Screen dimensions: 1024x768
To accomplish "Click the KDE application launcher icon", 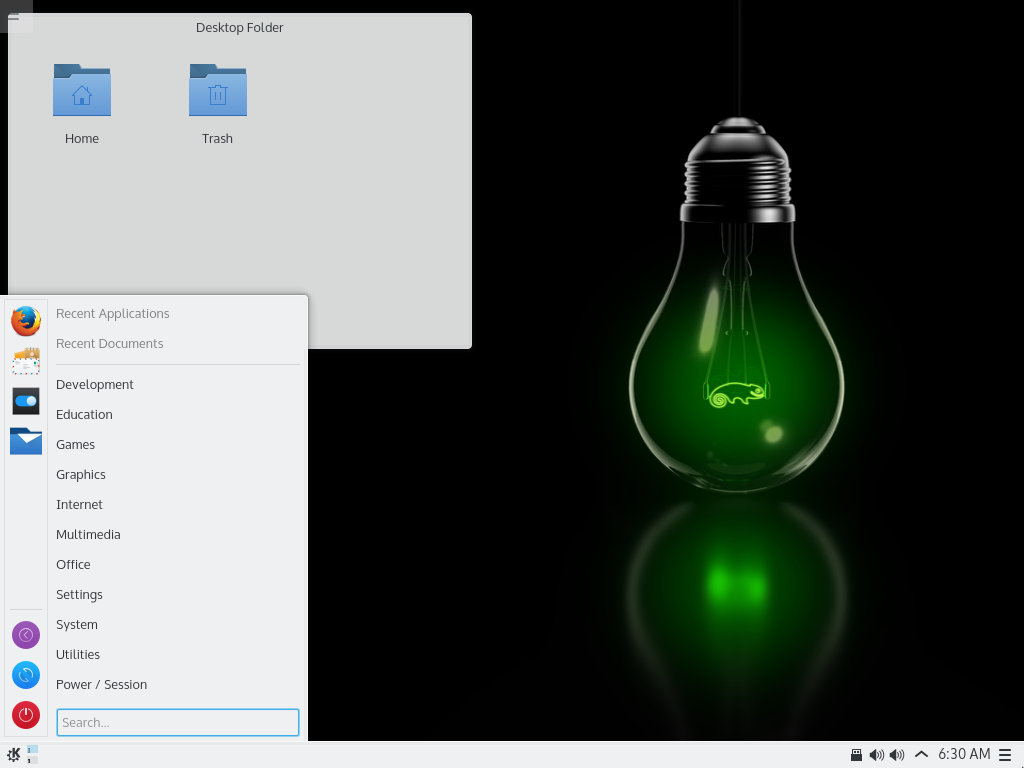I will 14,755.
